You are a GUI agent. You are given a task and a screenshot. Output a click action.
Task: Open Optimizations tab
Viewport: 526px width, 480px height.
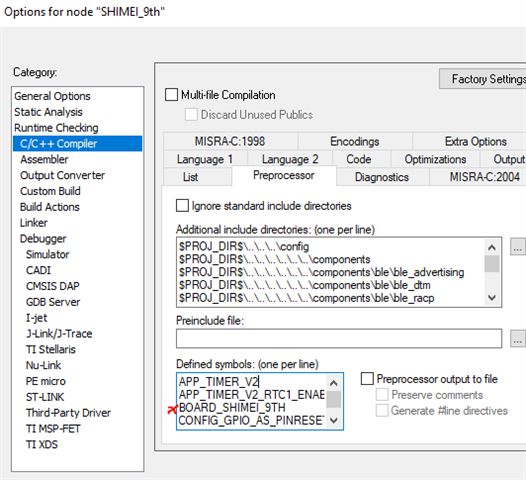(x=435, y=159)
